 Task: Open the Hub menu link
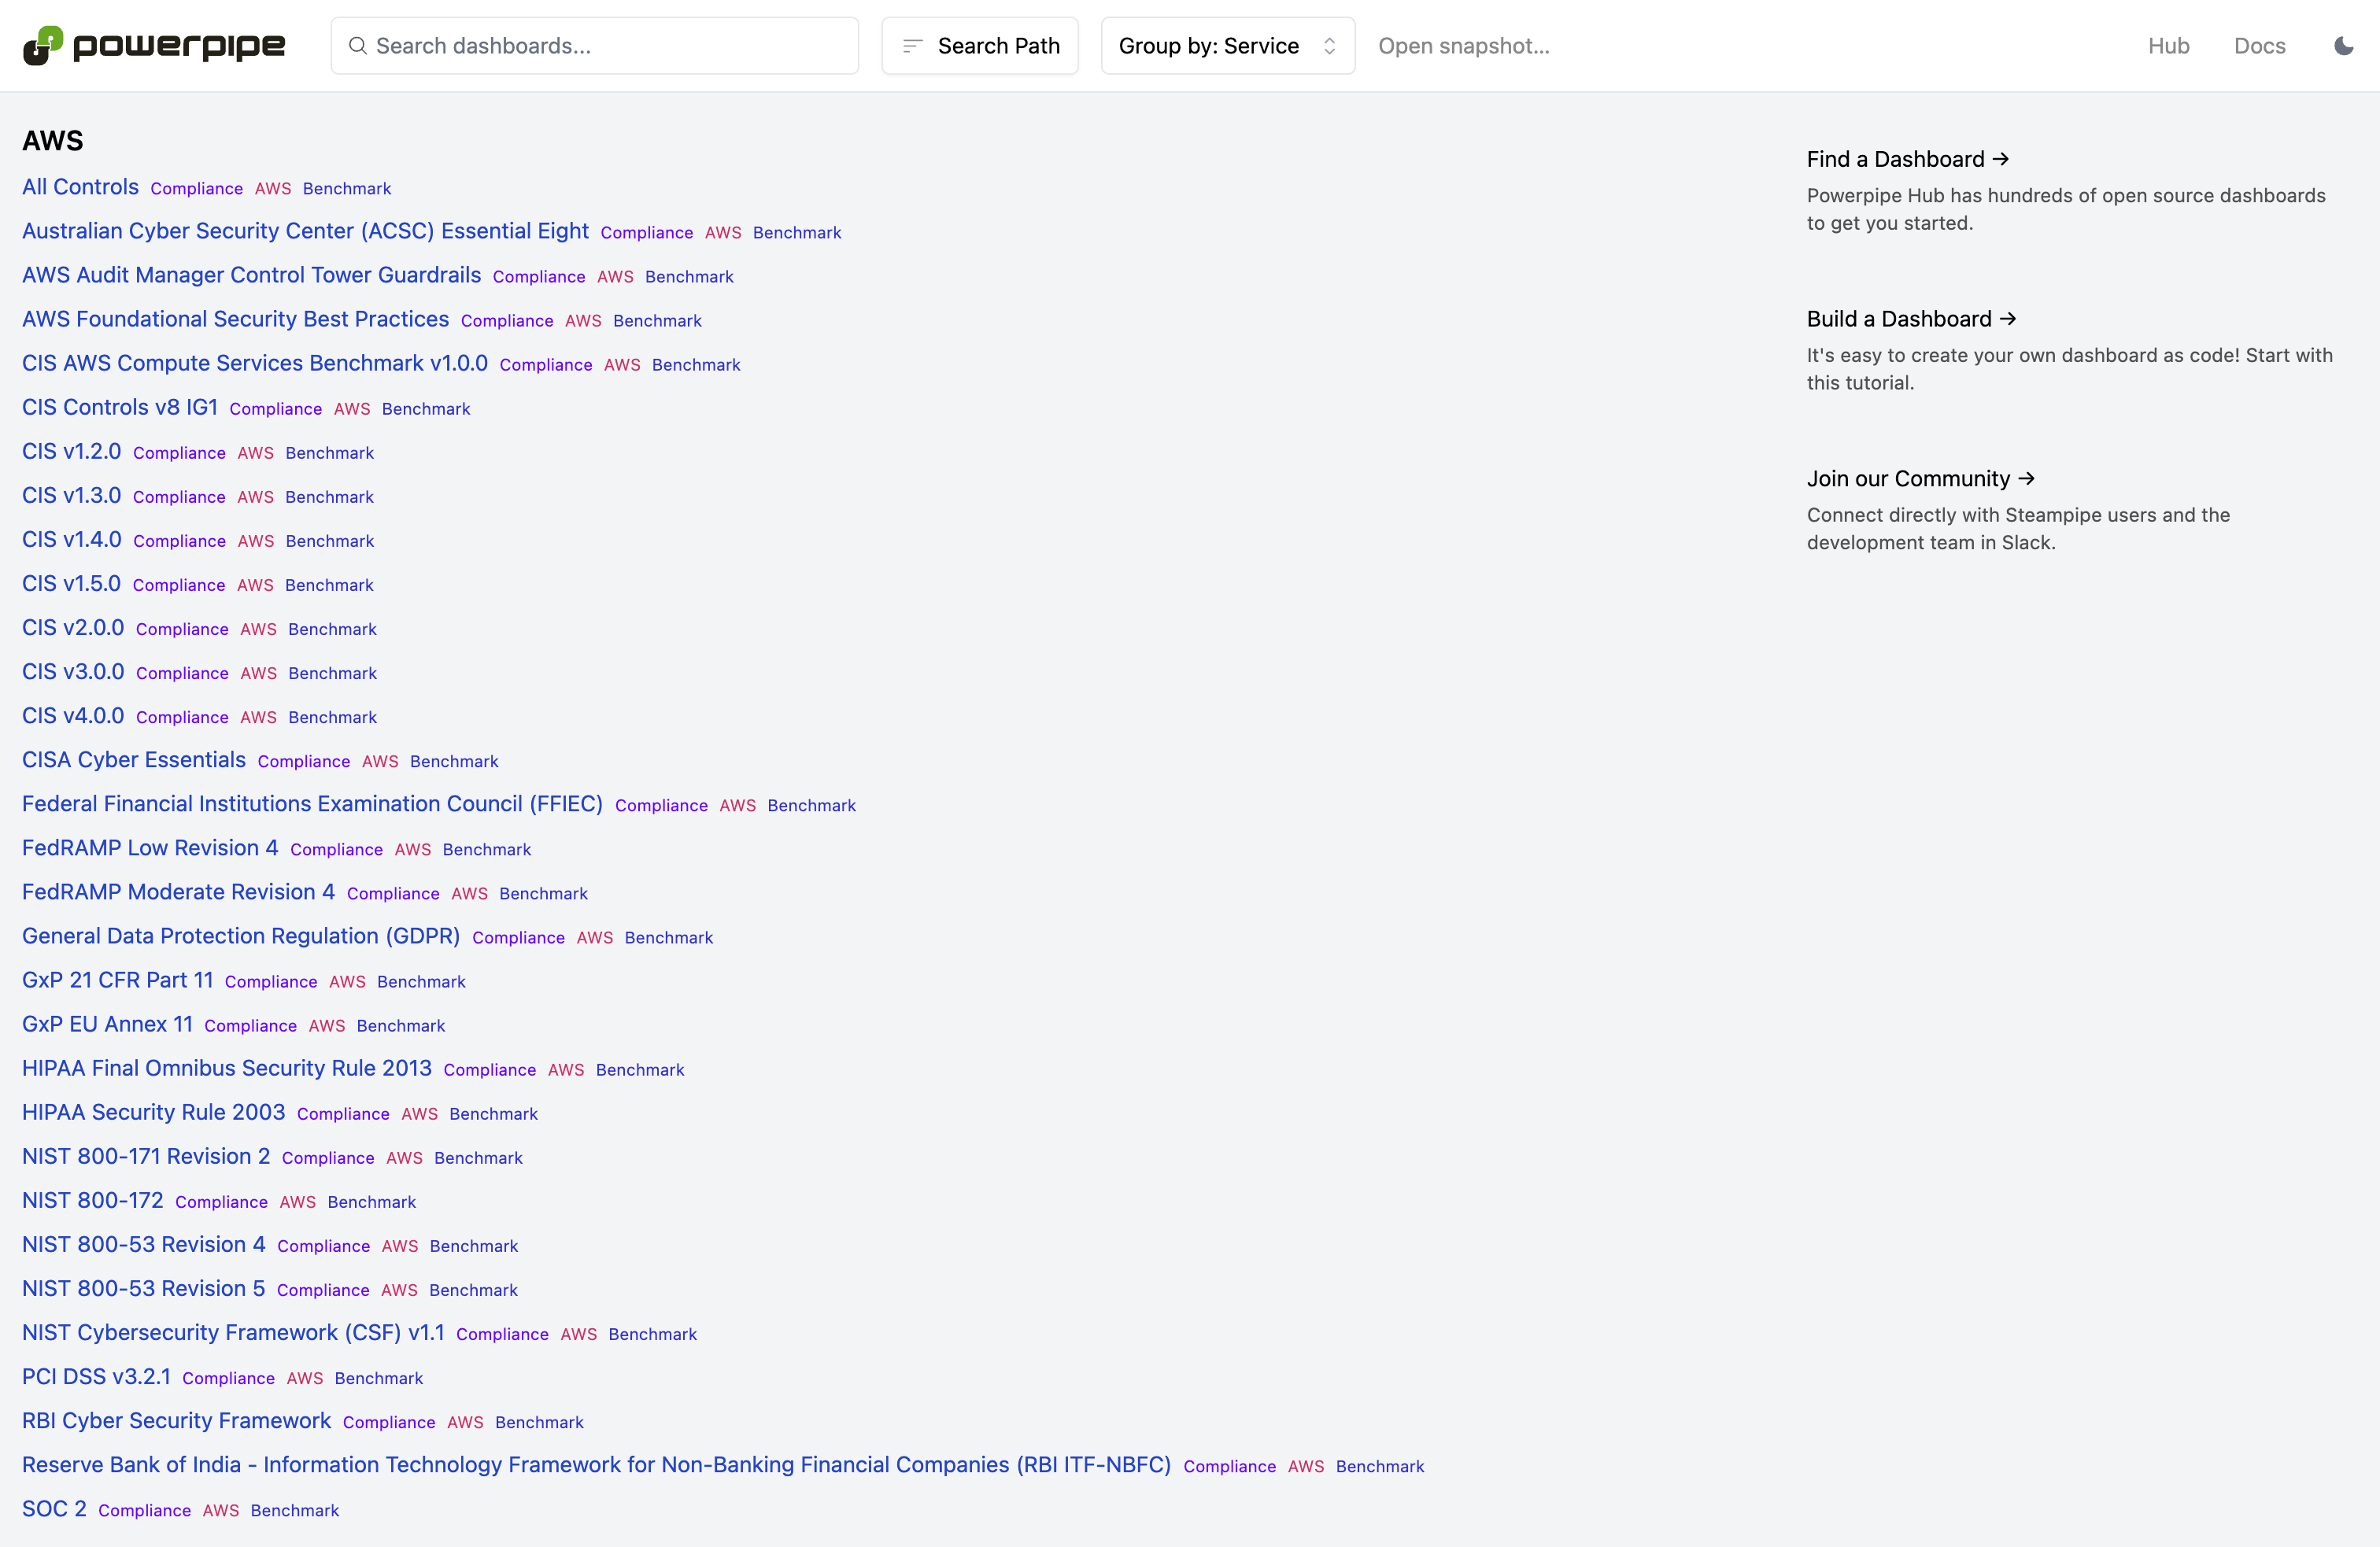pos(2168,46)
